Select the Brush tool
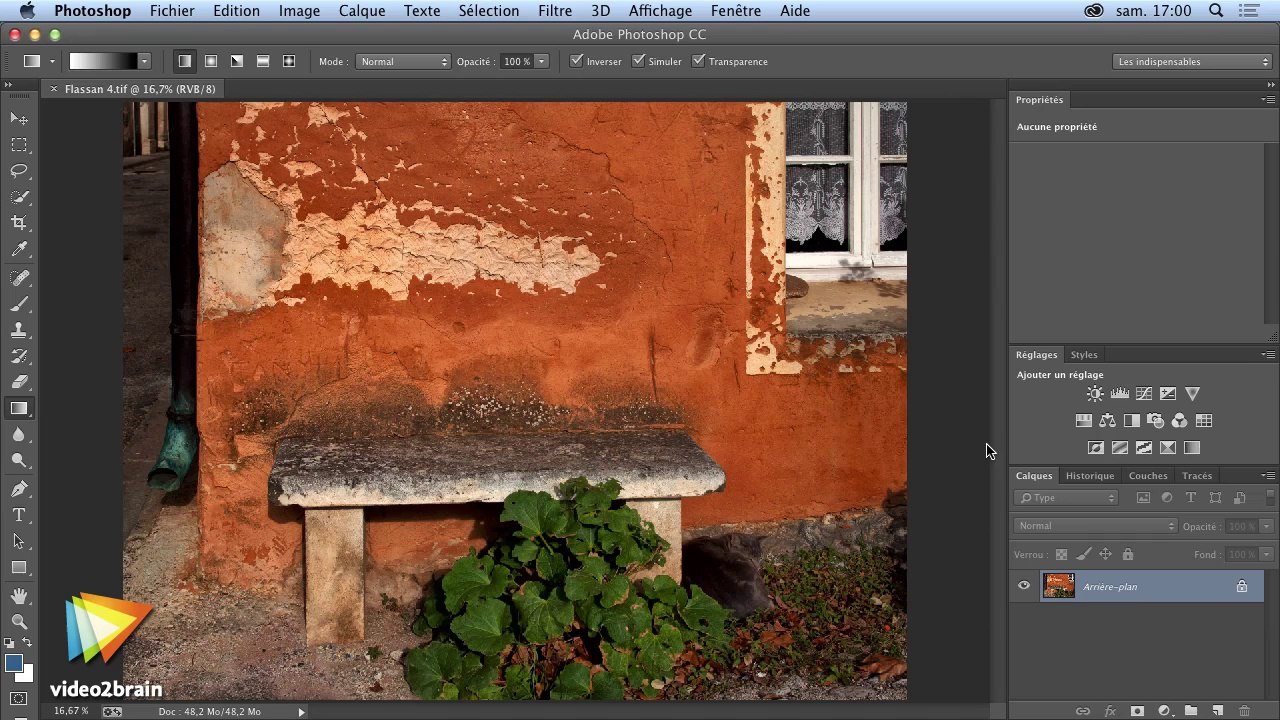The width and height of the screenshot is (1280, 720). pyautogui.click(x=19, y=303)
